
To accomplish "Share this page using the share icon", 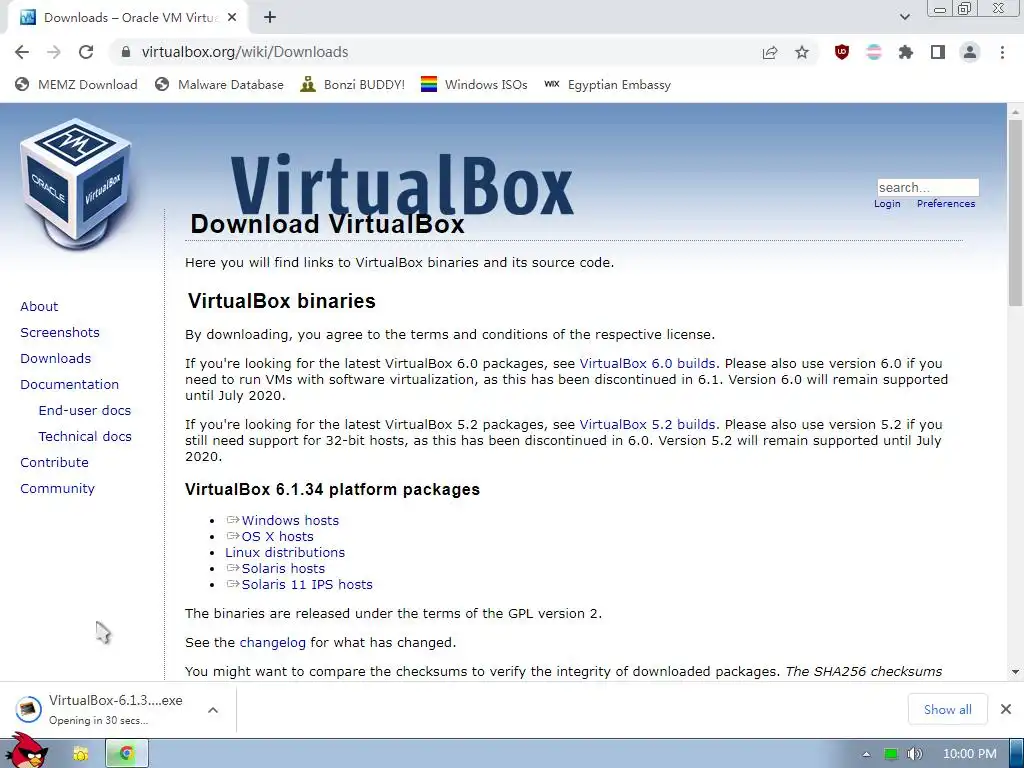I will click(770, 52).
